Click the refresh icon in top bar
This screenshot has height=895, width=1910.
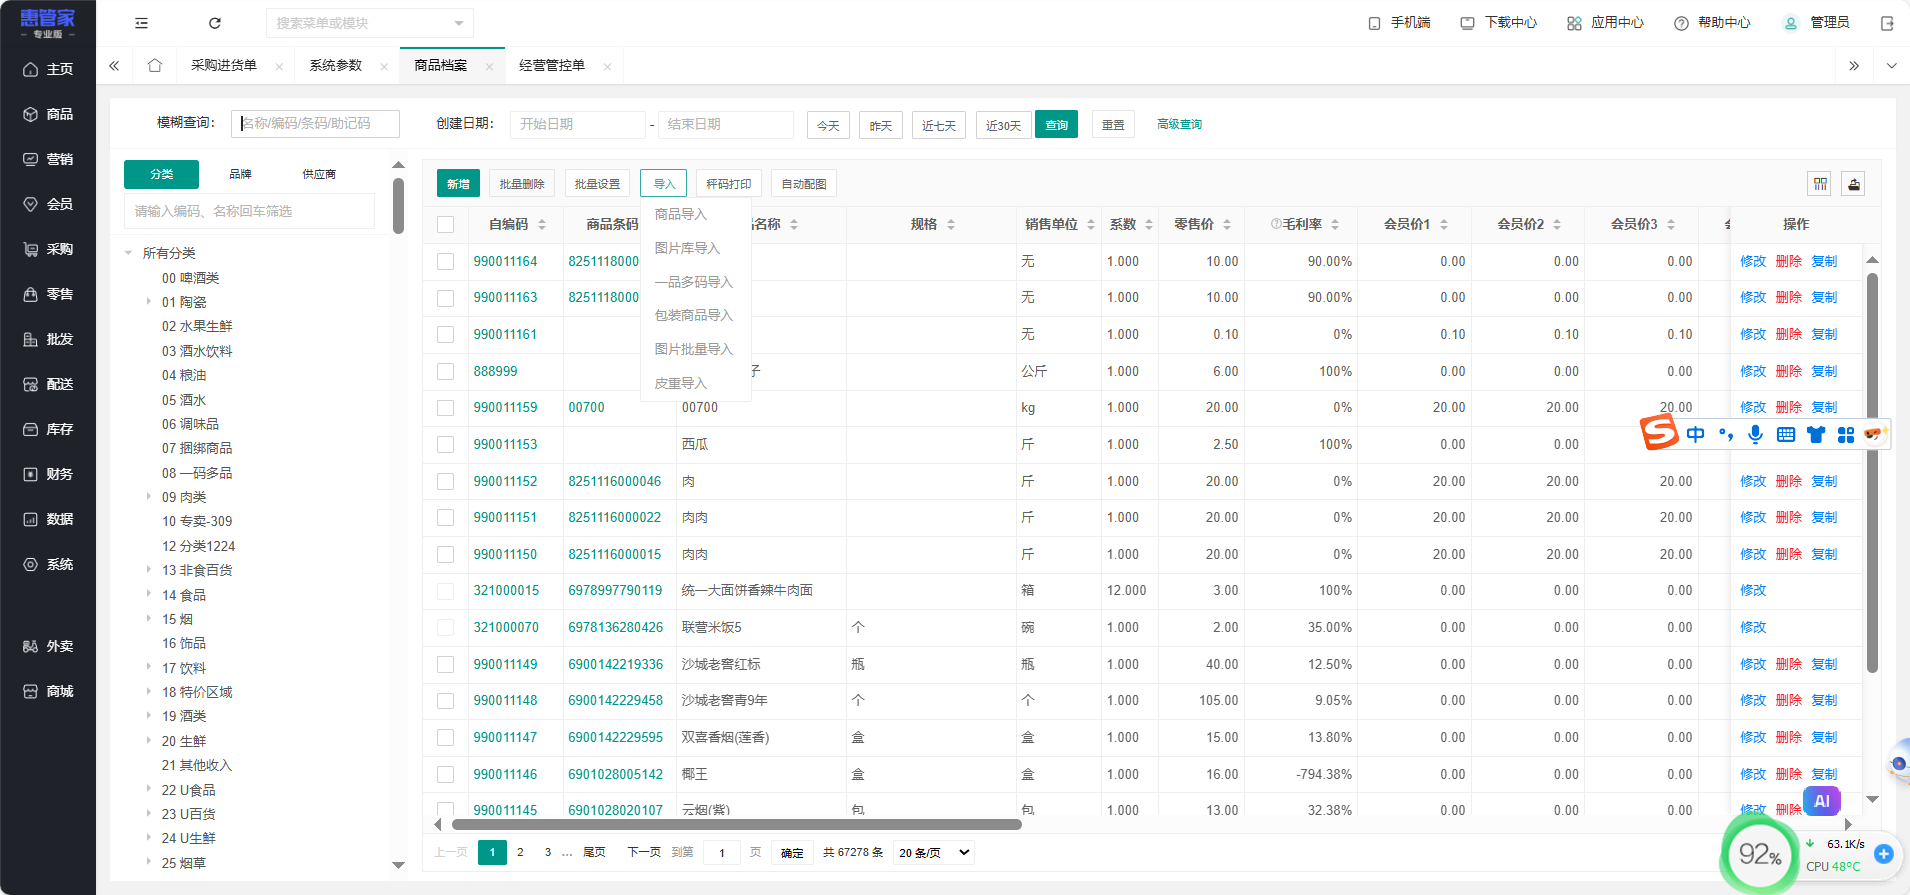[x=214, y=23]
